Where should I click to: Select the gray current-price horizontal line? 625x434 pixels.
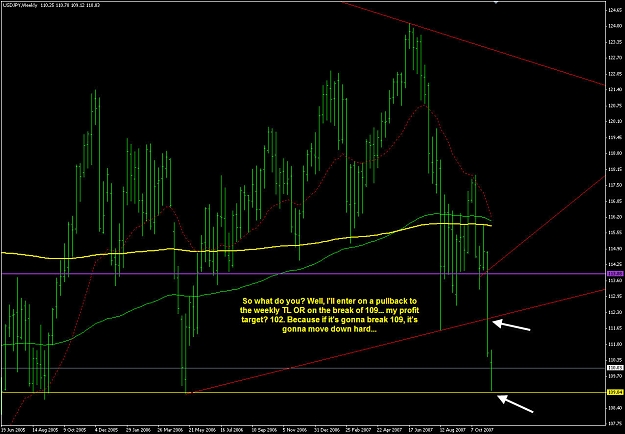[303, 368]
